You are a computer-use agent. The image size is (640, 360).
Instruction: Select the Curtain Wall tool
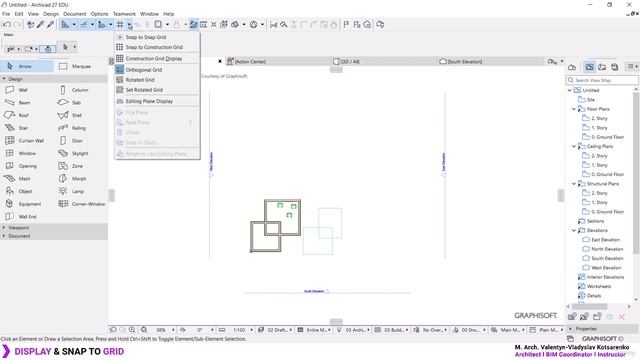click(30, 140)
